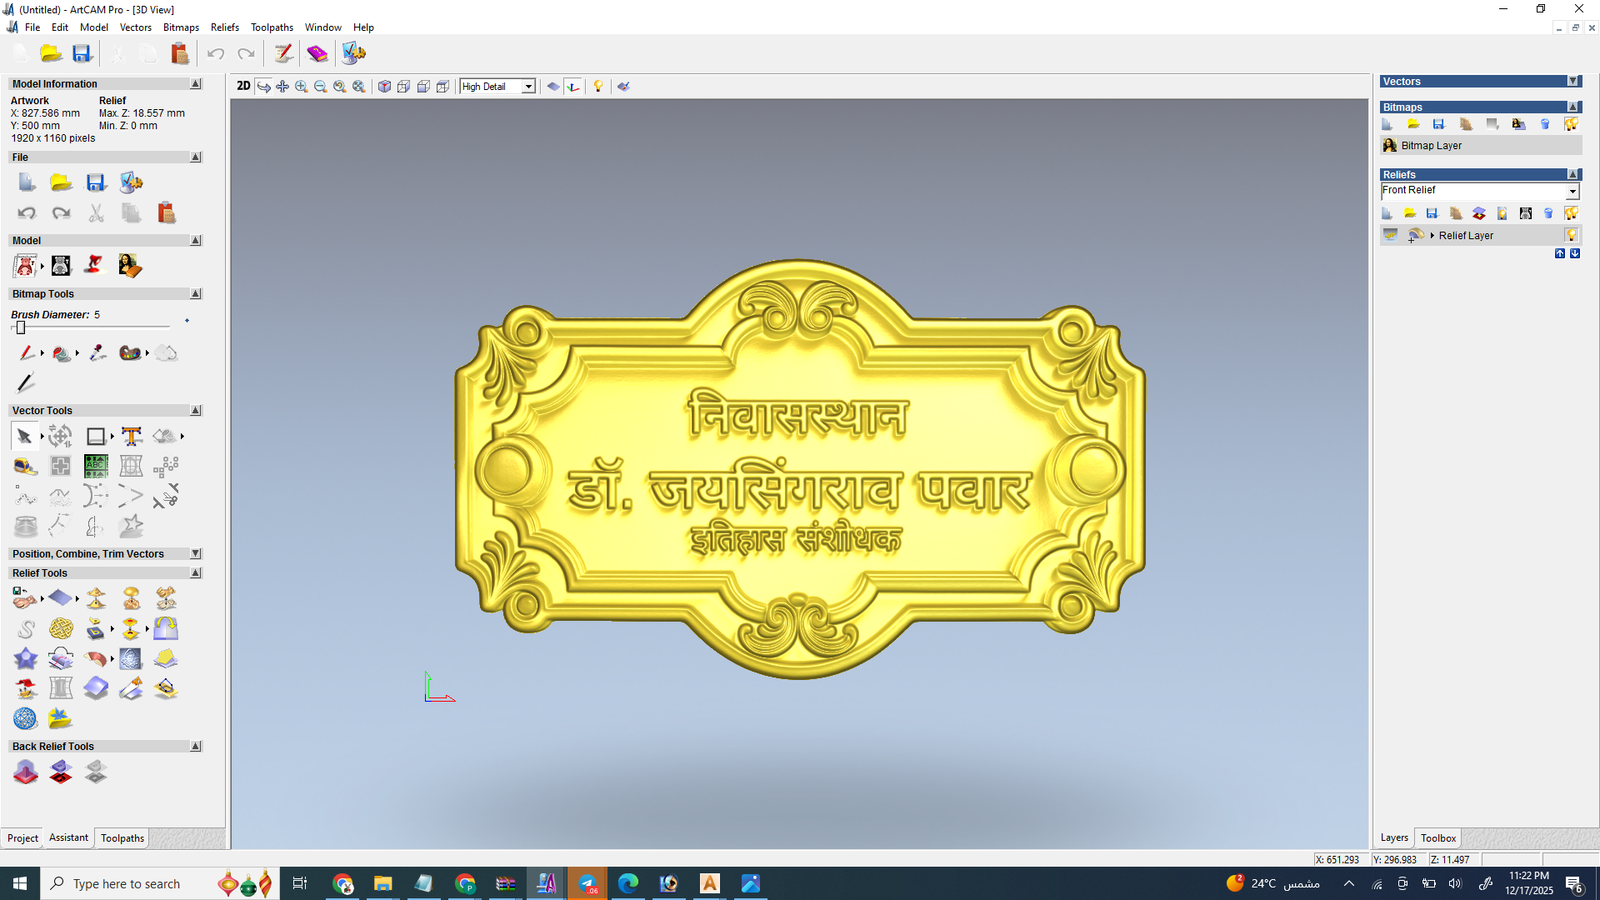The image size is (1600, 900).
Task: Toggle origin axes display in 3D view
Action: tap(573, 87)
